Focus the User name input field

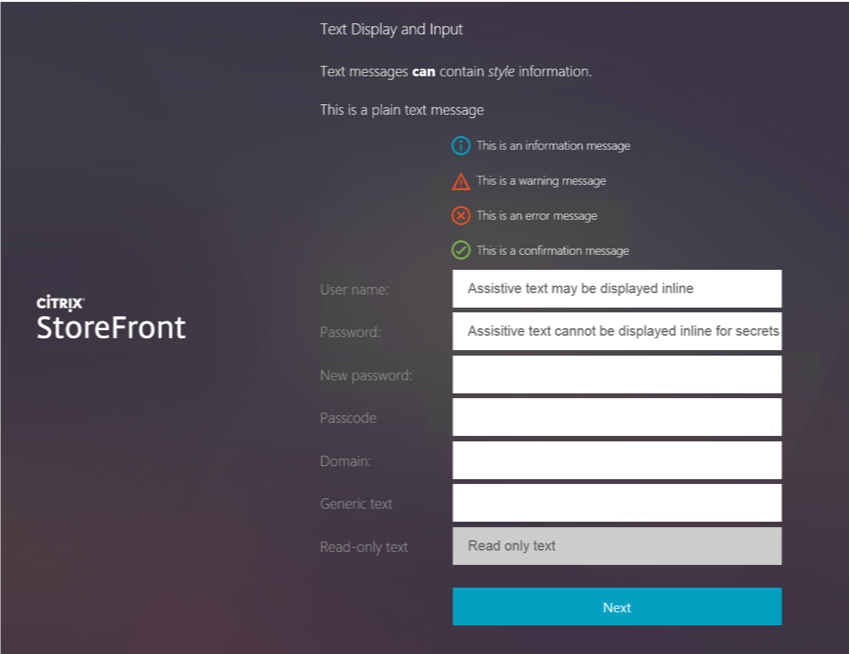click(x=616, y=289)
